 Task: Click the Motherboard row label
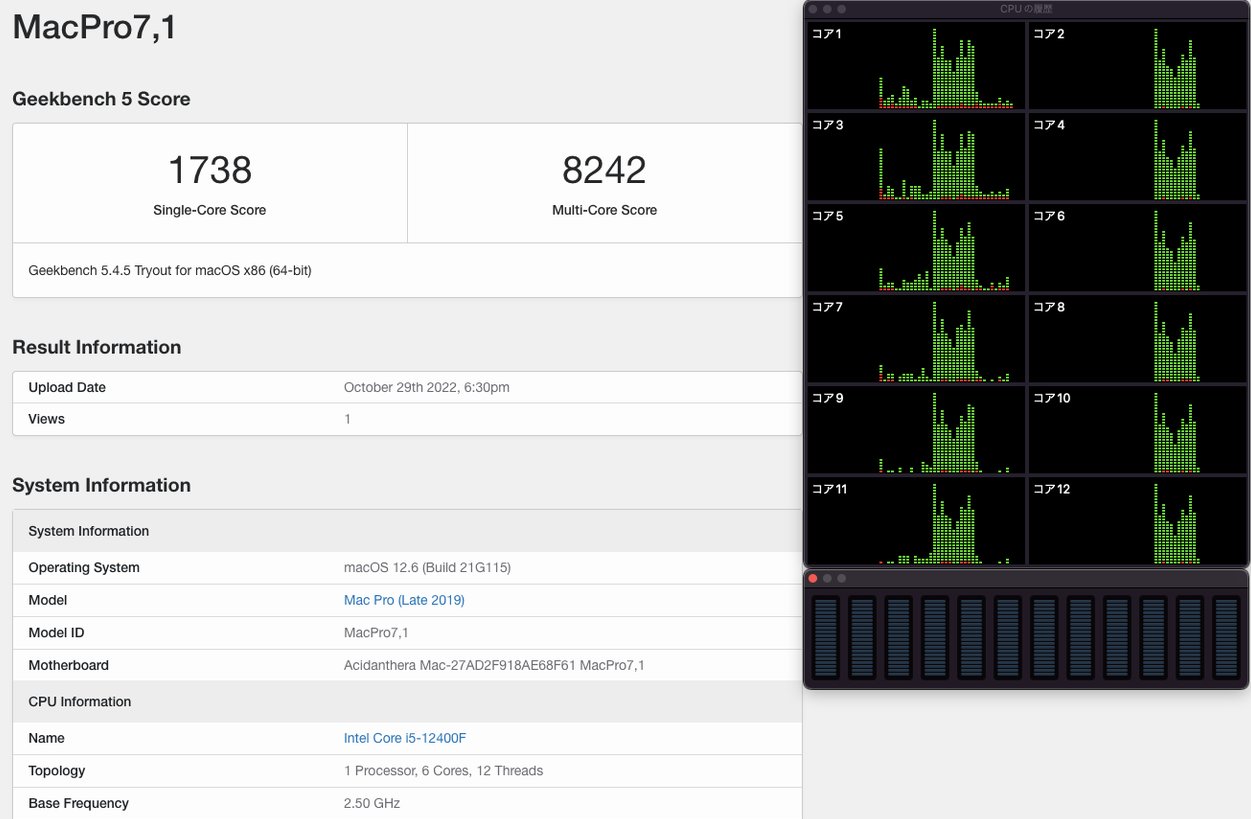point(69,665)
